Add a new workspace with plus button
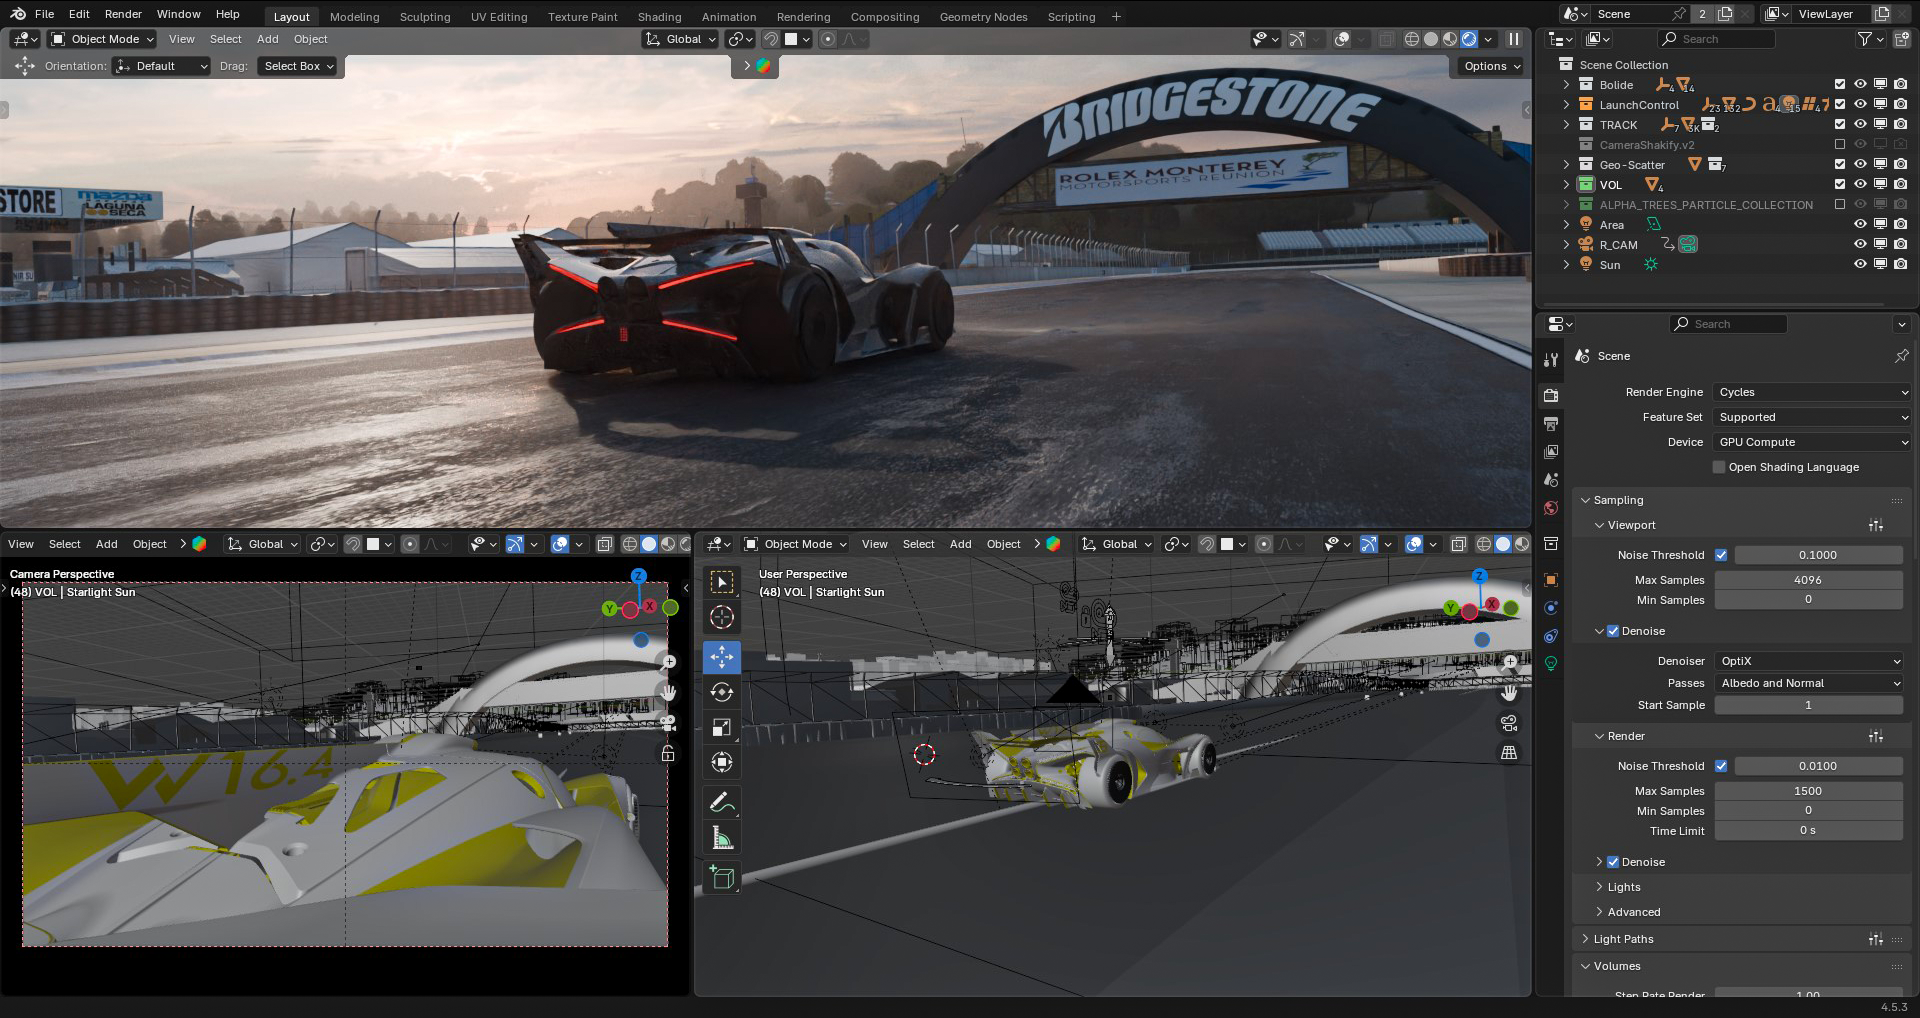This screenshot has width=1920, height=1018. (1116, 16)
